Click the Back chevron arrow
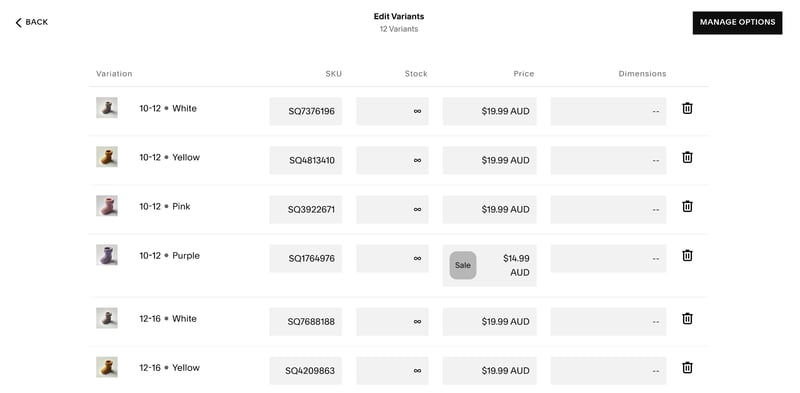The width and height of the screenshot is (800, 393). (x=18, y=22)
